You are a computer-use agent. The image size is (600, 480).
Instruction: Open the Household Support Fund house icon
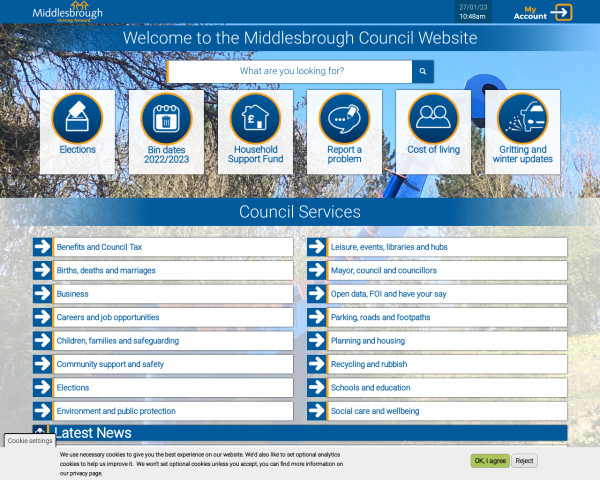[256, 118]
